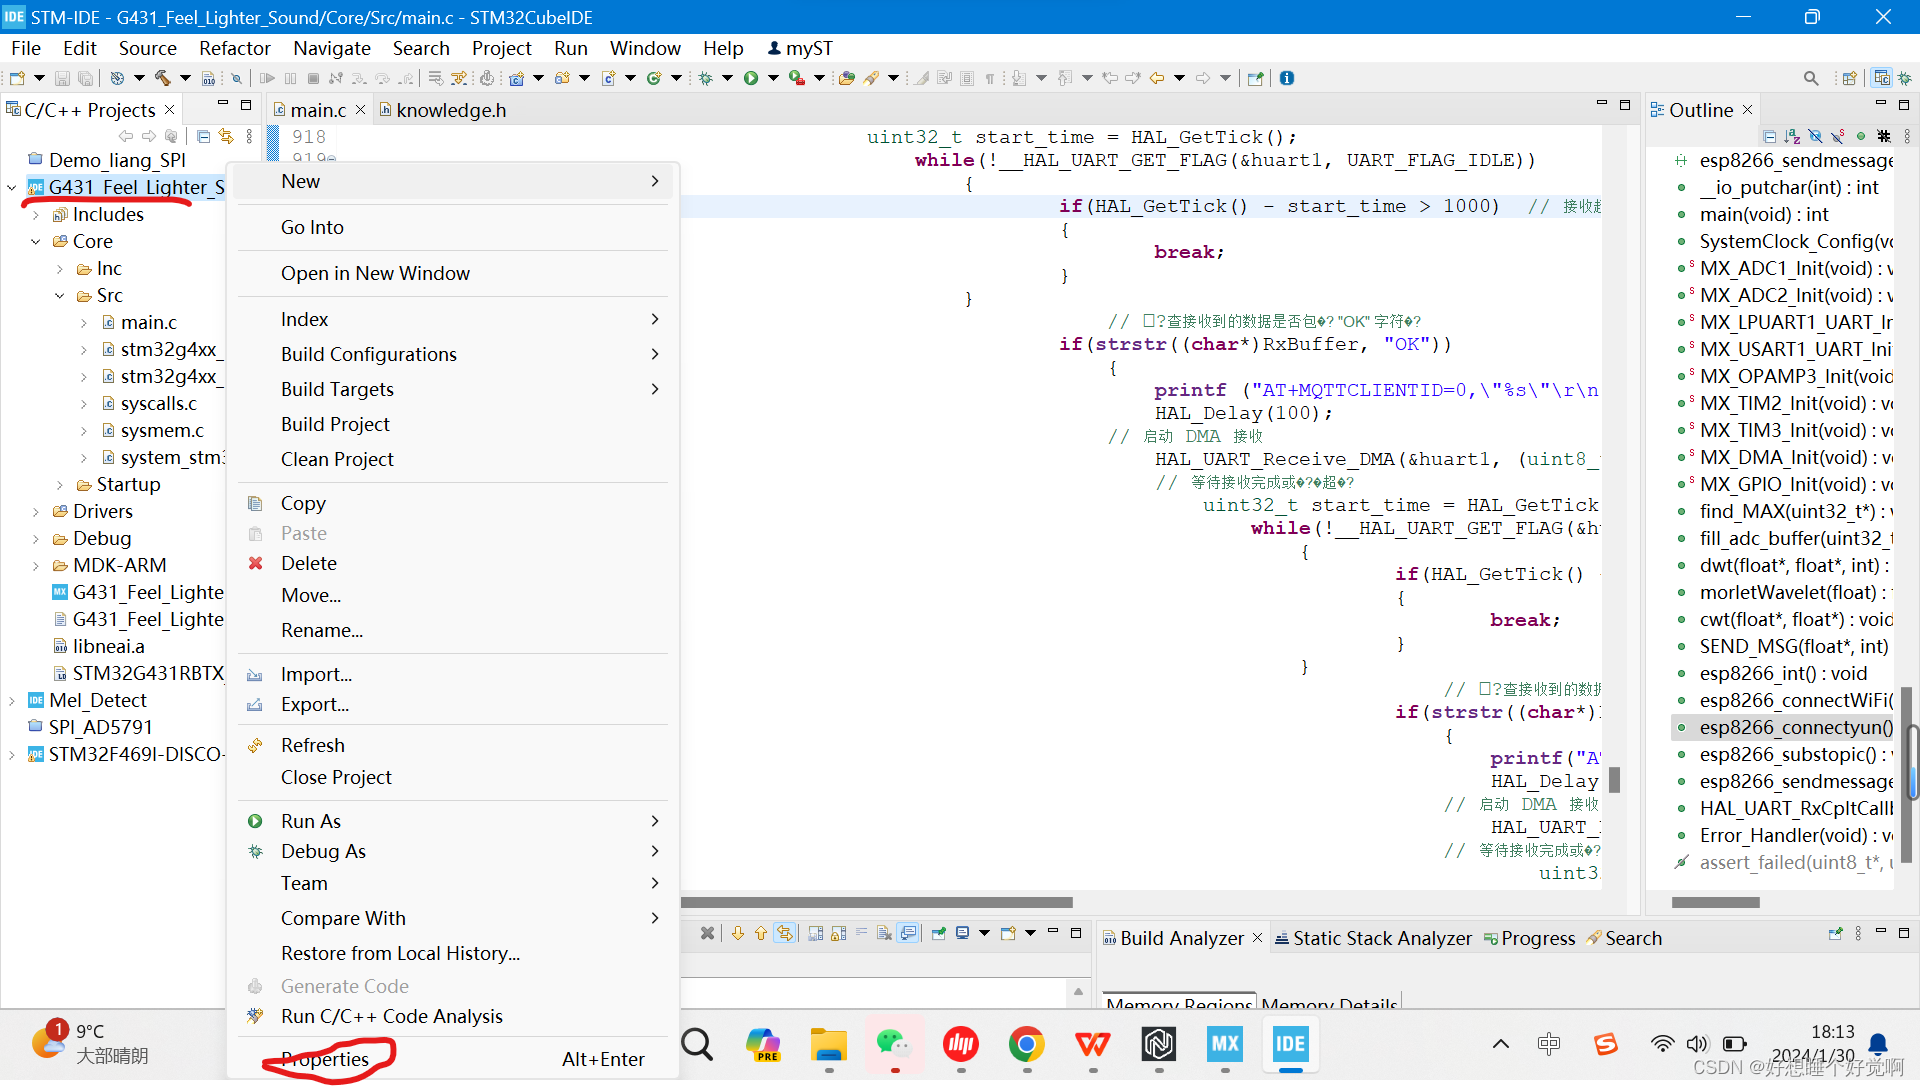1920x1086 pixels.
Task: Open the Chrome icon in the taskbar
Action: coord(1026,1045)
